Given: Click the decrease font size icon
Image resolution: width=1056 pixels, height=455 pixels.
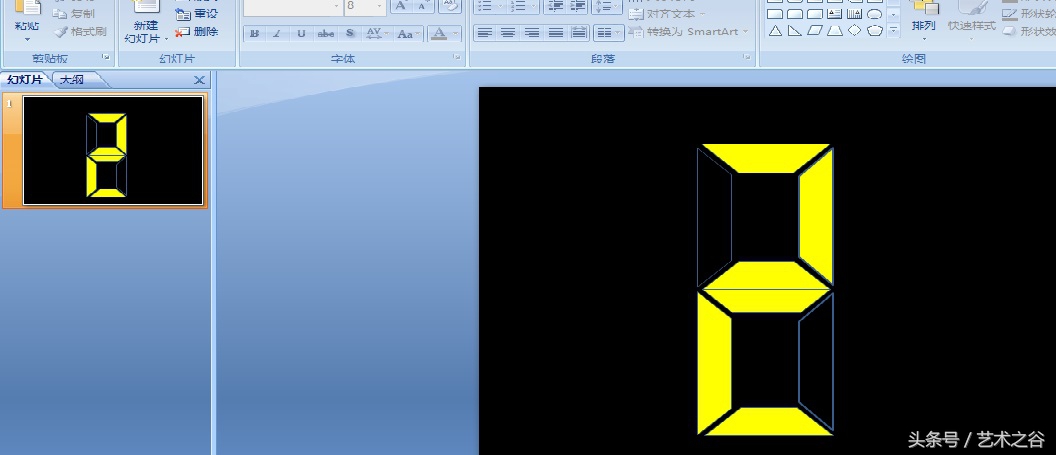Looking at the screenshot, I should [x=423, y=6].
